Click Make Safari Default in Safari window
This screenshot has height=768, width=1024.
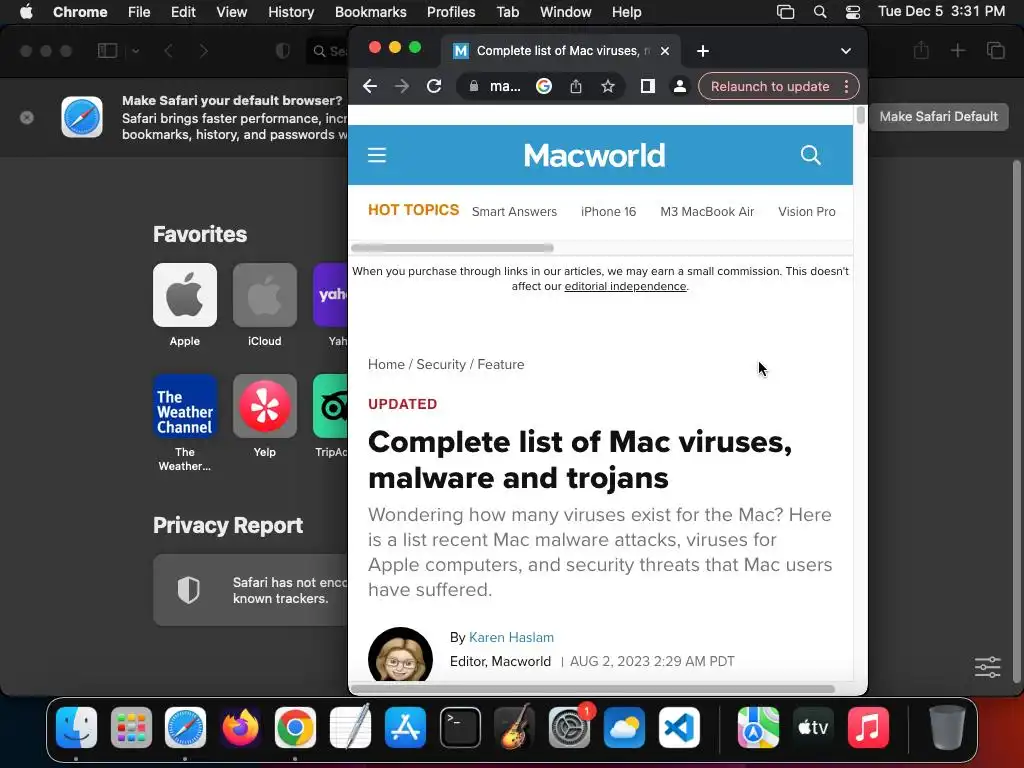click(938, 116)
